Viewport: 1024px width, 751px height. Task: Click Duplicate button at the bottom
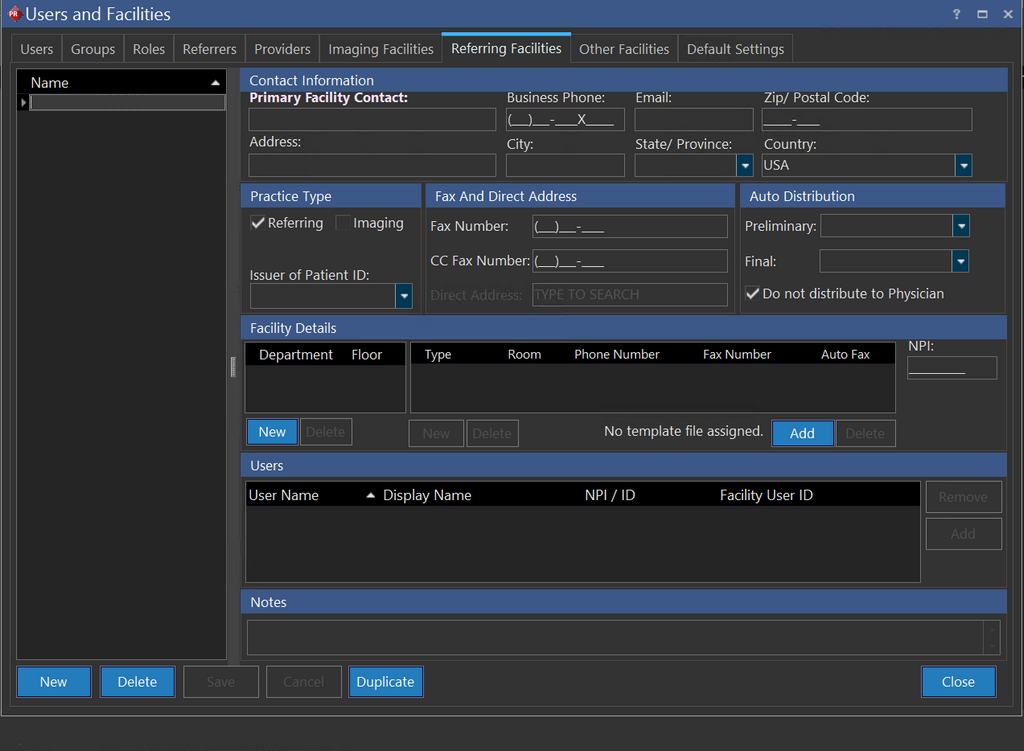click(x=385, y=682)
